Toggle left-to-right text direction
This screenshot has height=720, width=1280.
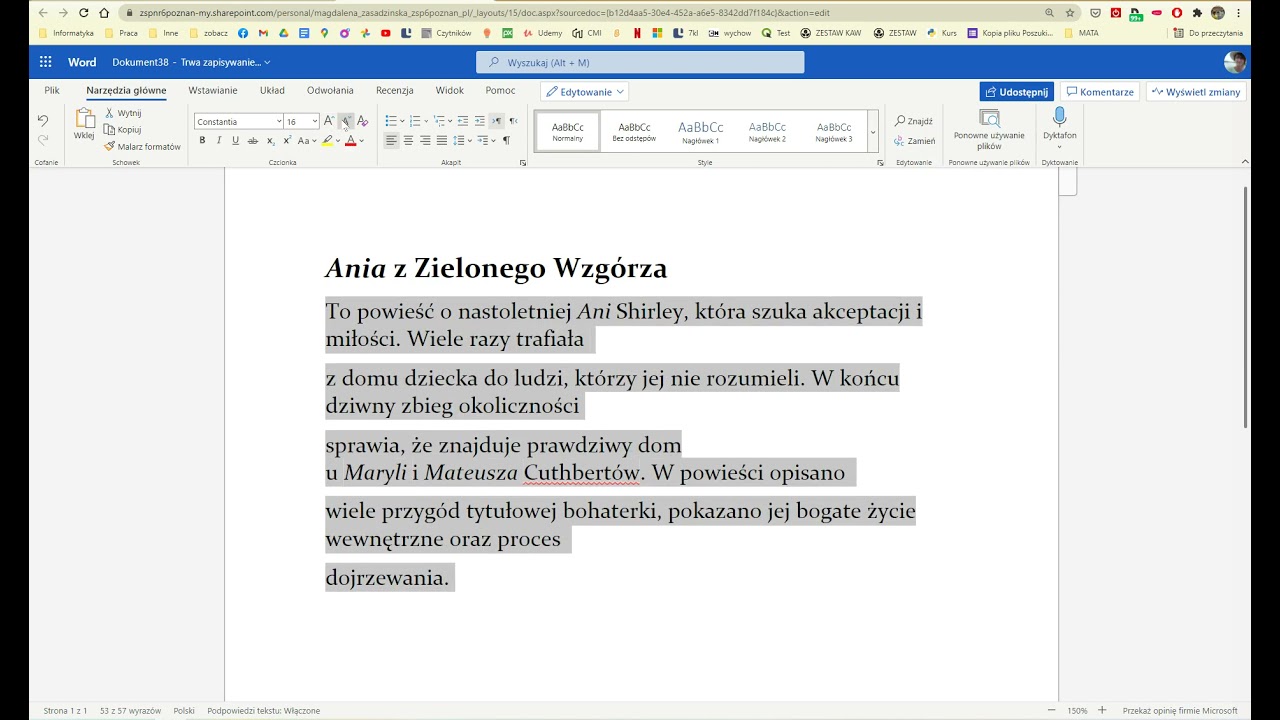(x=496, y=121)
